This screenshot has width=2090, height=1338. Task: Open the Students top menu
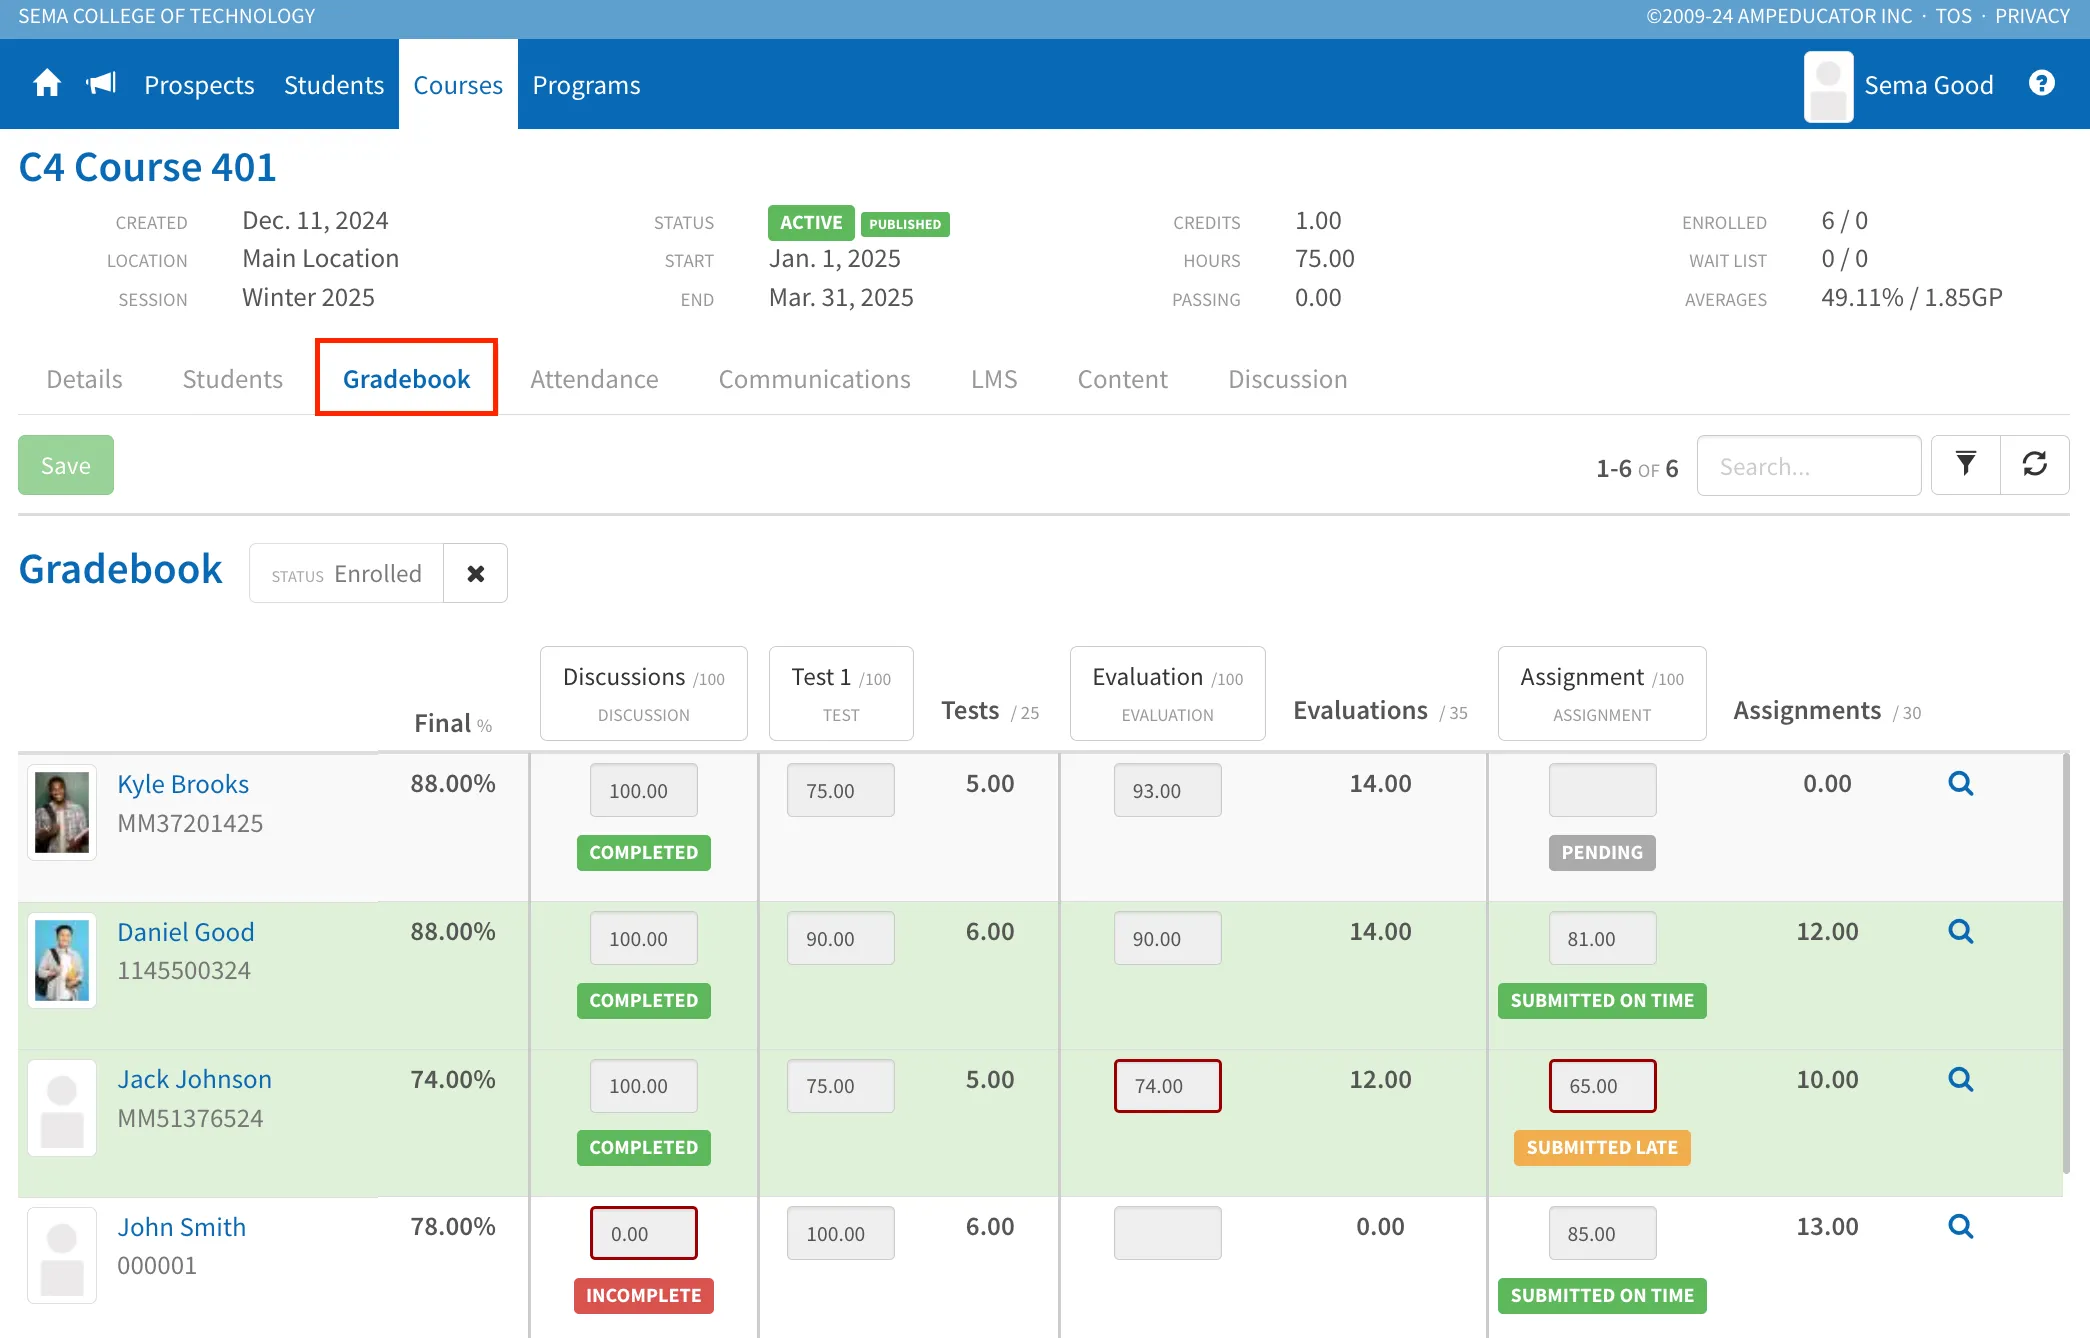334,85
